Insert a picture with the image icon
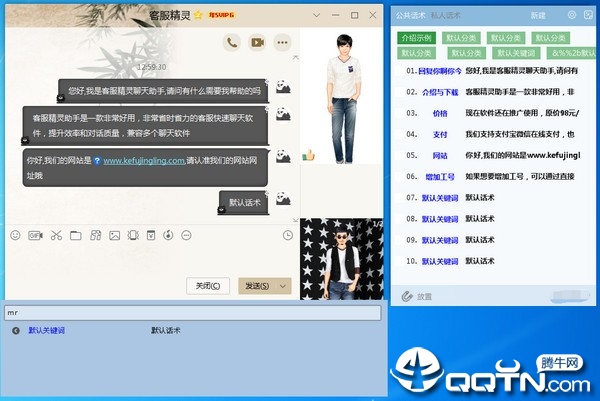 pyautogui.click(x=114, y=235)
